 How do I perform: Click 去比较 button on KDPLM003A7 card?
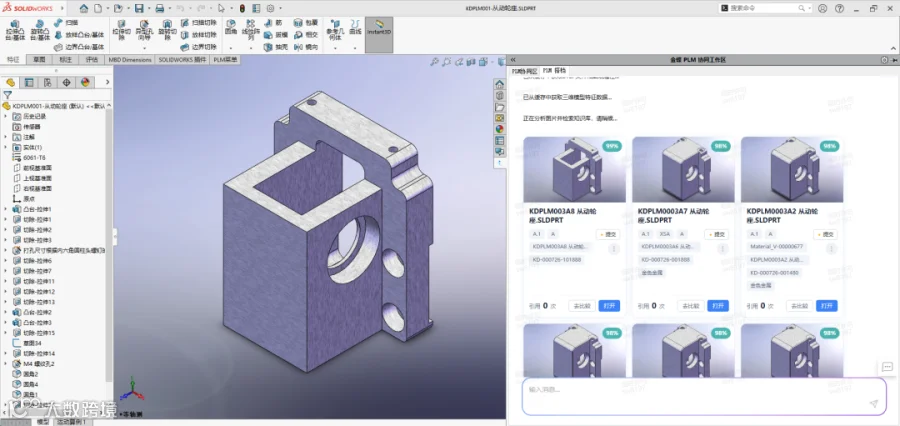tap(690, 306)
